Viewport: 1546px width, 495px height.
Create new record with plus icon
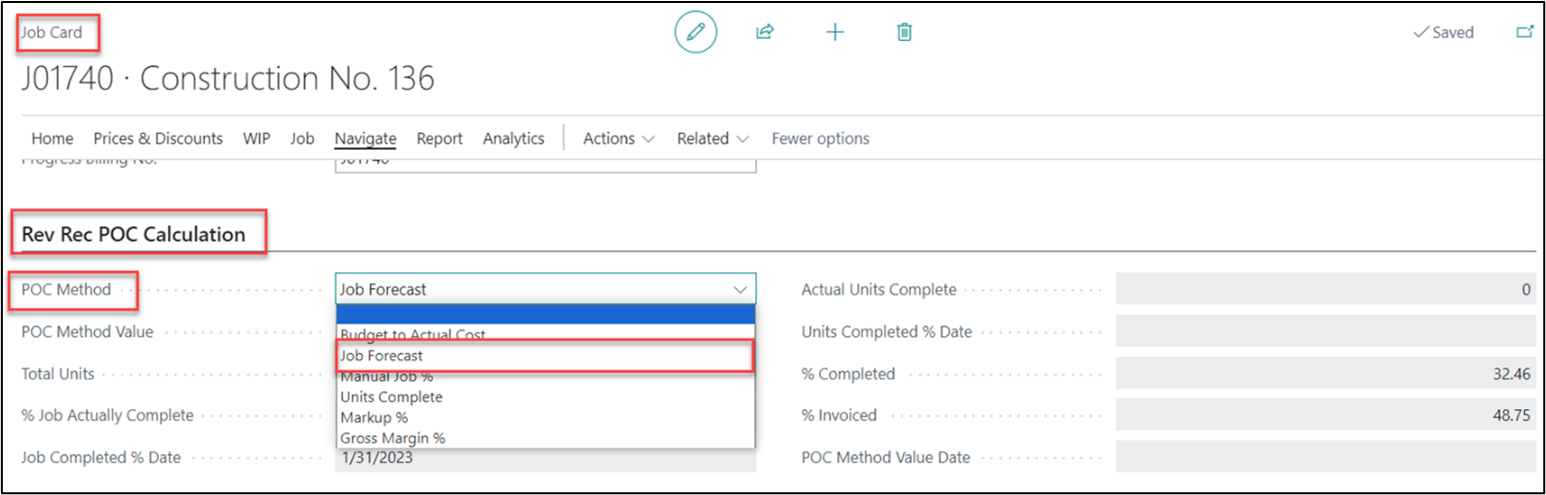click(835, 32)
